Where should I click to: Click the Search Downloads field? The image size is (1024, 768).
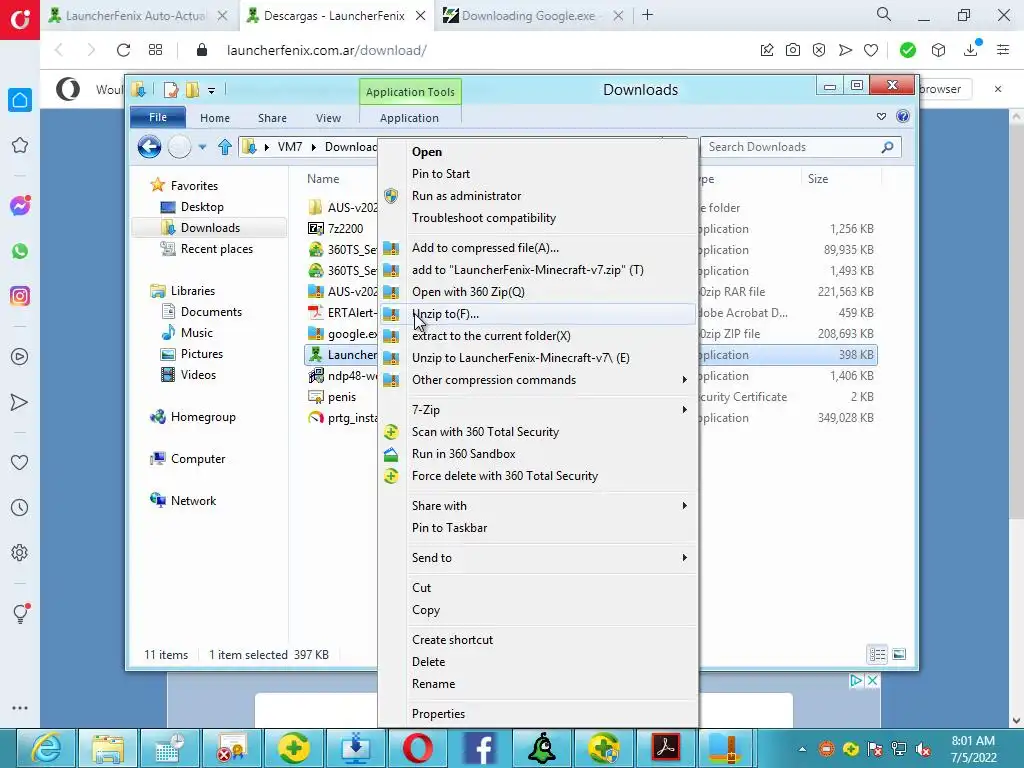pos(801,147)
